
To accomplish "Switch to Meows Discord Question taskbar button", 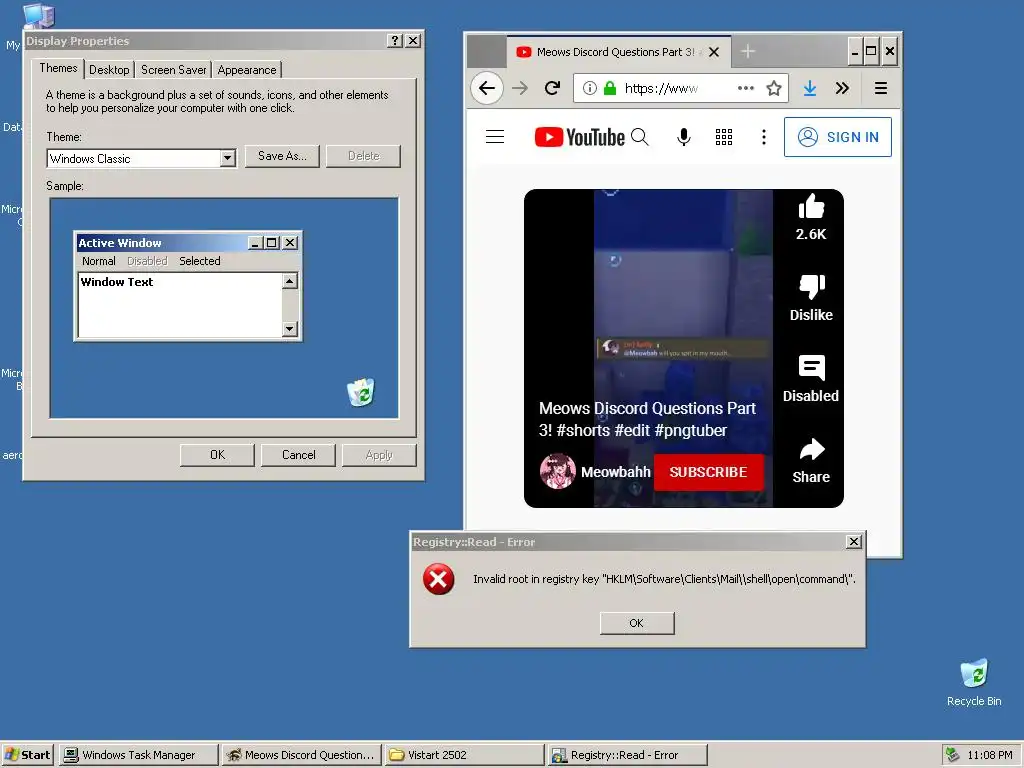I will [x=301, y=755].
